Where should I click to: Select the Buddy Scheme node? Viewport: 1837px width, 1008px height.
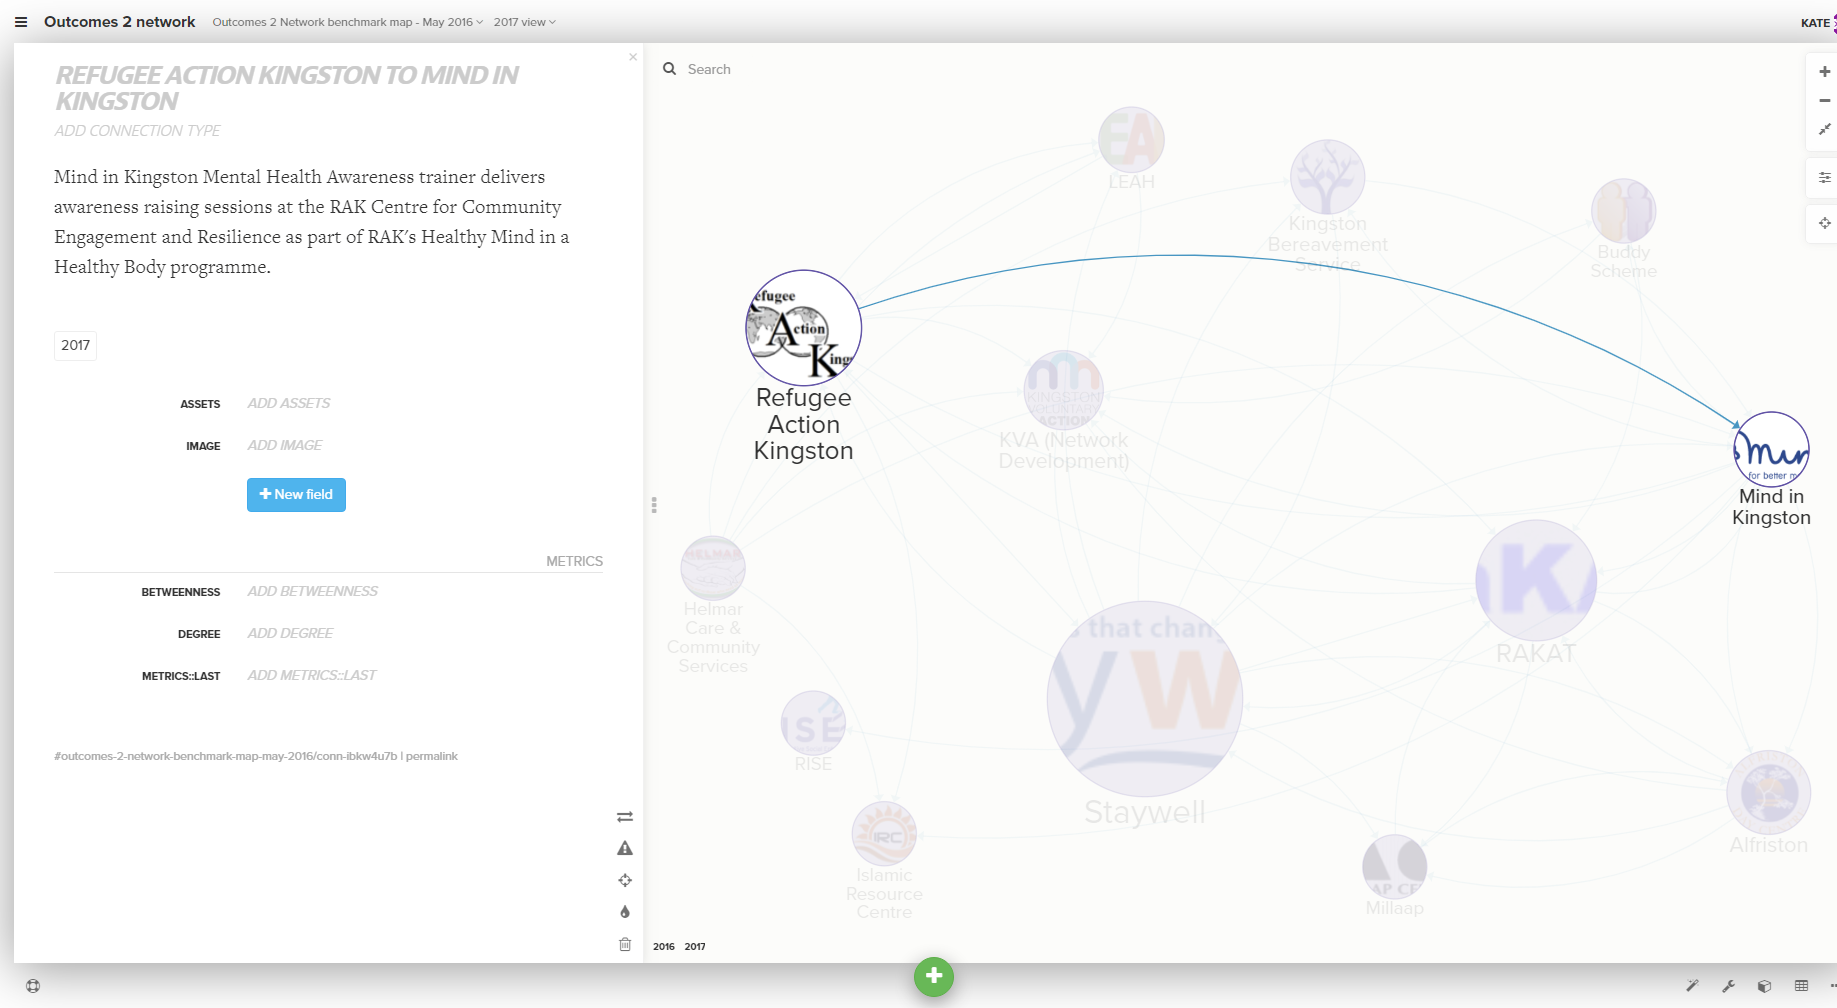1623,211
